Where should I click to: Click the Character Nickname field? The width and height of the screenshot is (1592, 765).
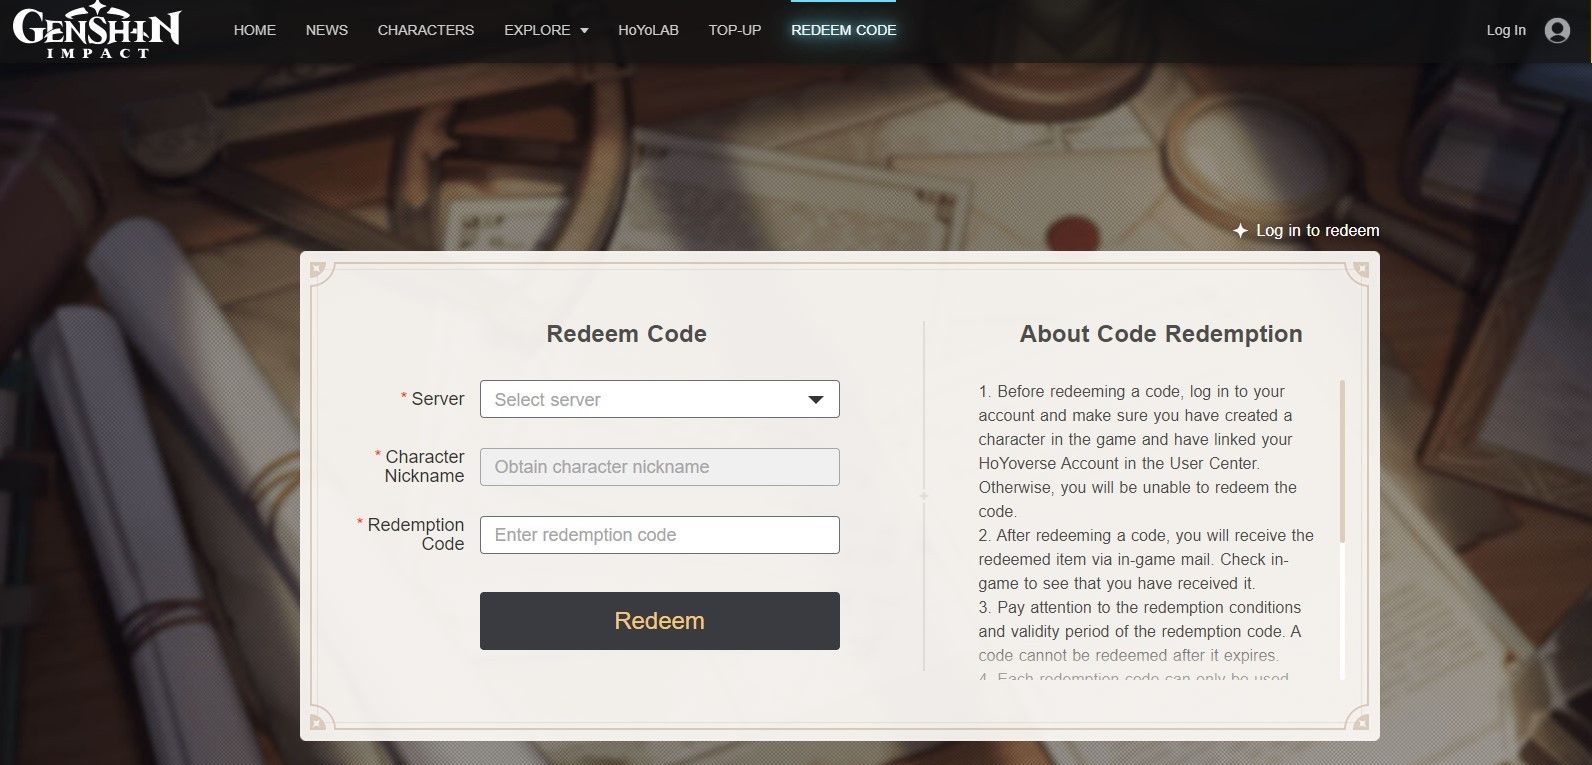(660, 467)
